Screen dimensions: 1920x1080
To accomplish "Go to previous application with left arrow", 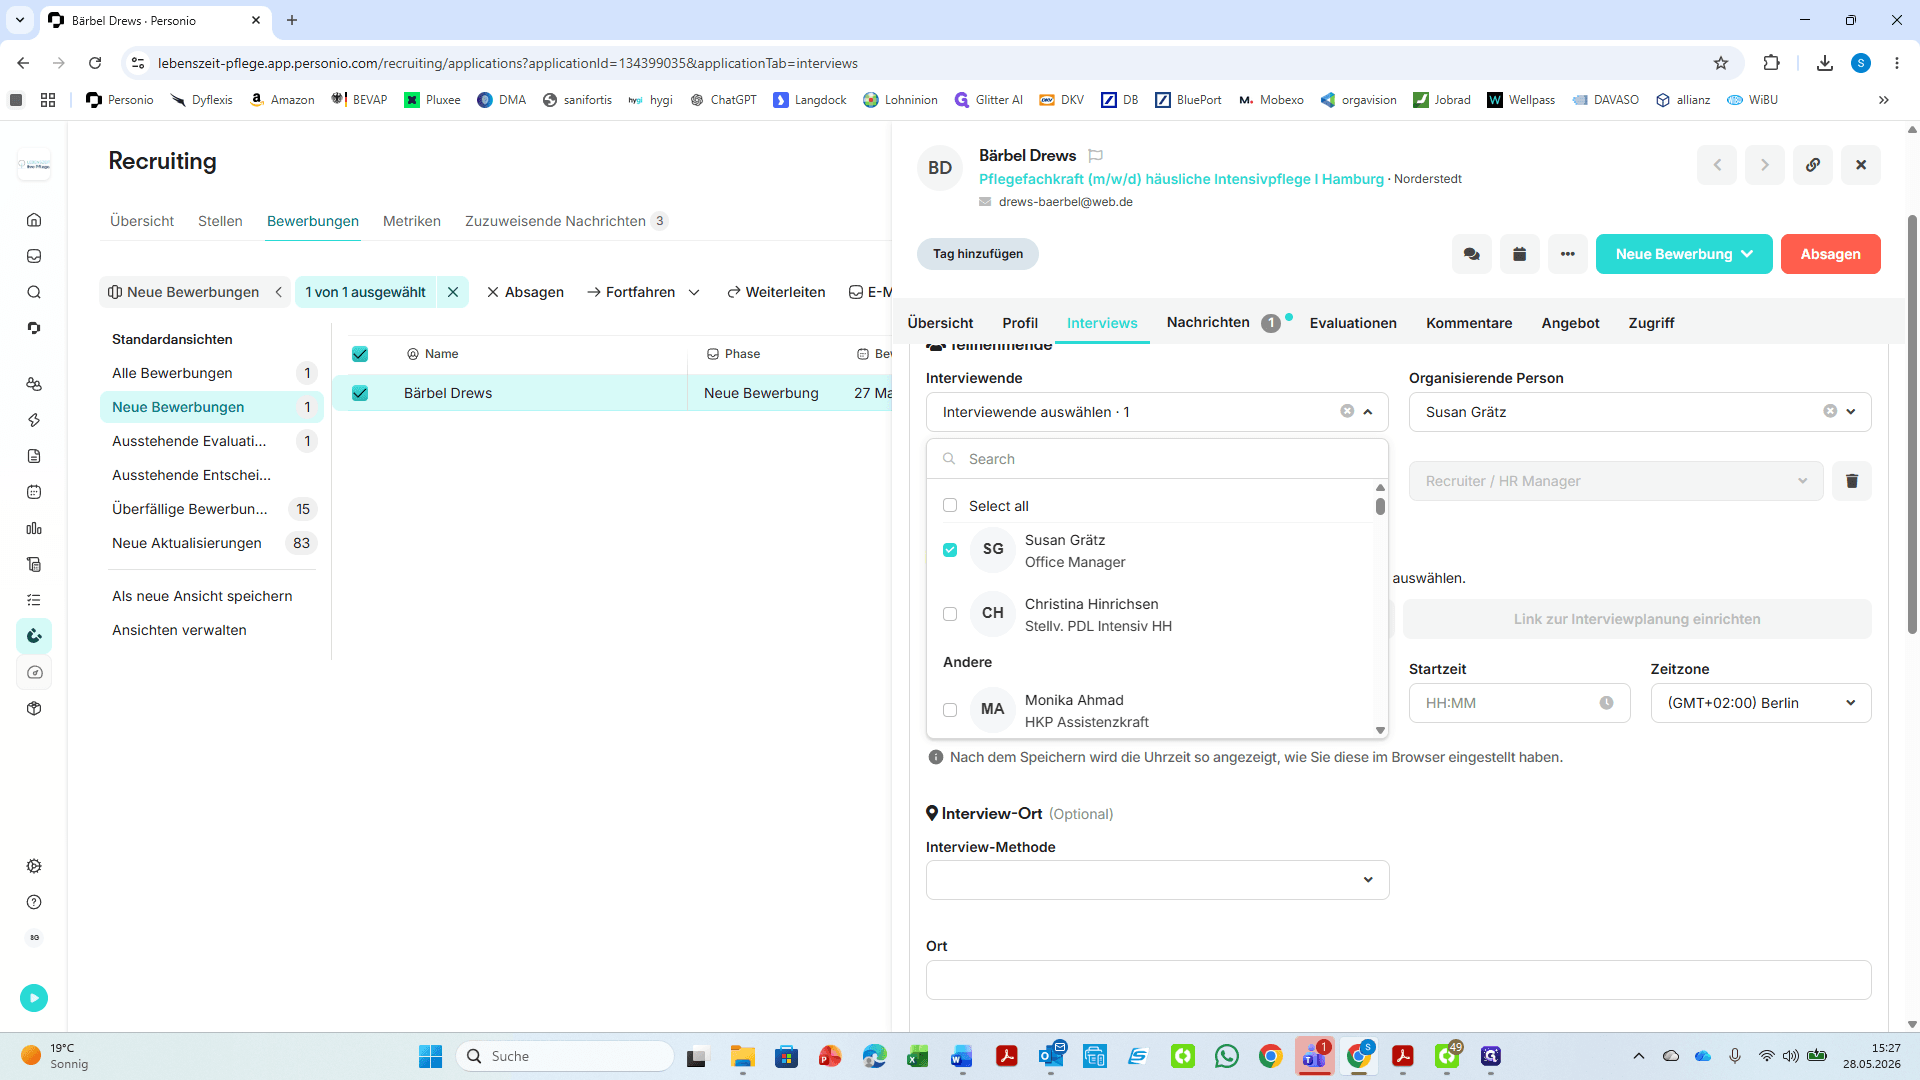I will pyautogui.click(x=1717, y=165).
